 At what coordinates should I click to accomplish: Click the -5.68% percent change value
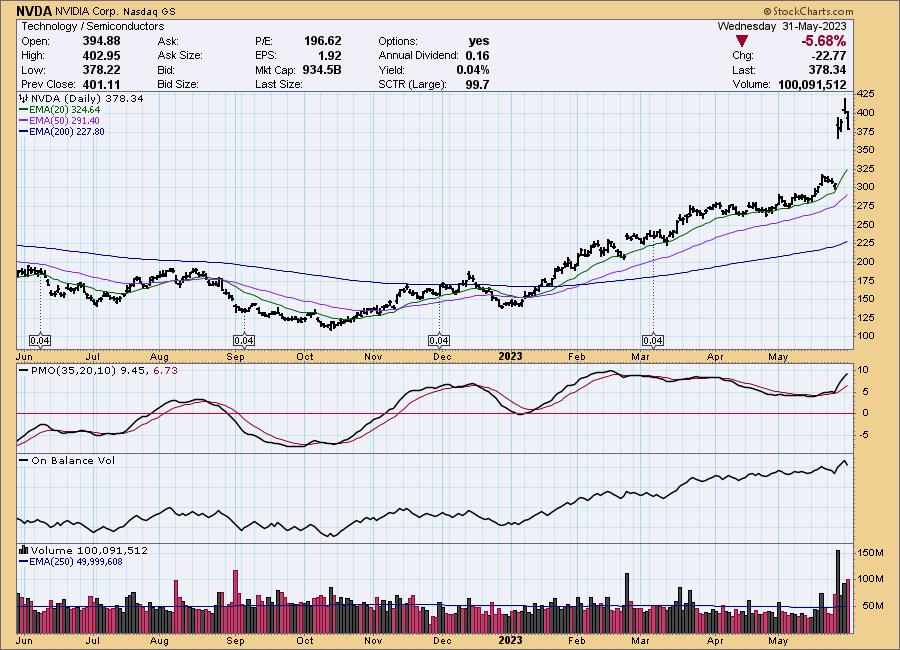point(825,41)
